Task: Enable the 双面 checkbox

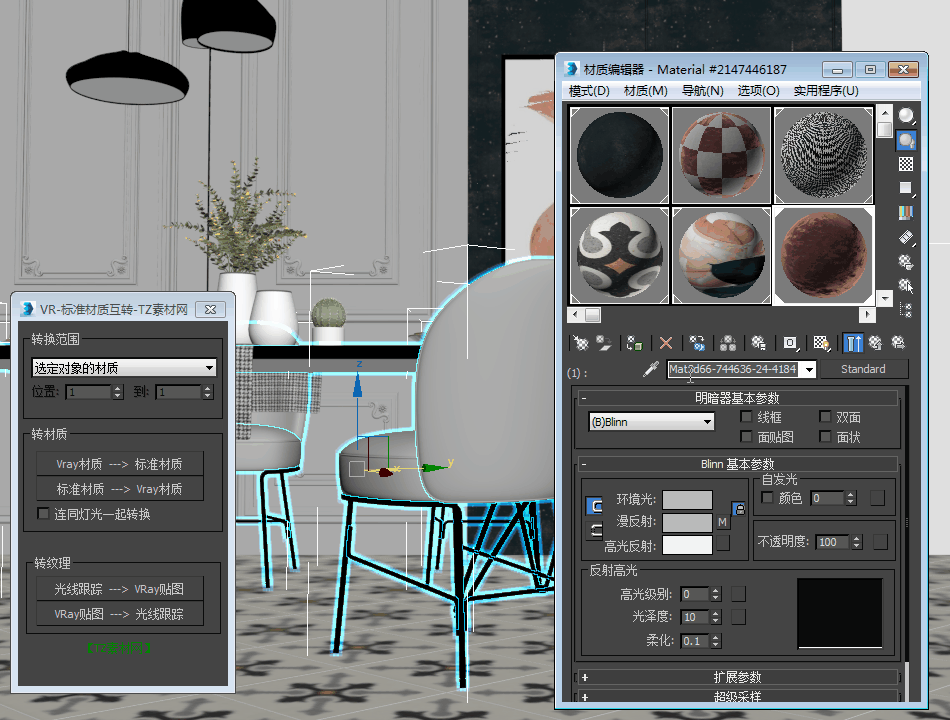Action: (826, 417)
